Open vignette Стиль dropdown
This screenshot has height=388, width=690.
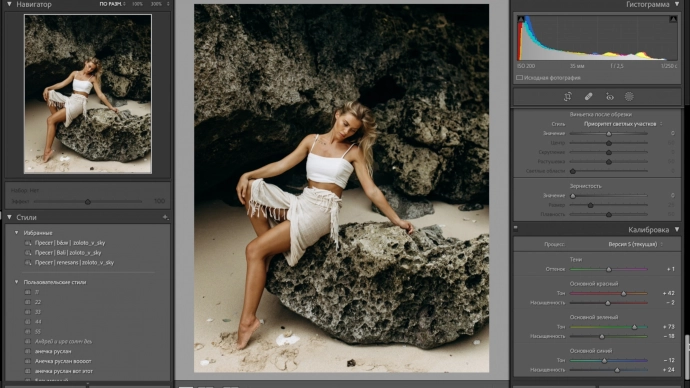point(623,124)
